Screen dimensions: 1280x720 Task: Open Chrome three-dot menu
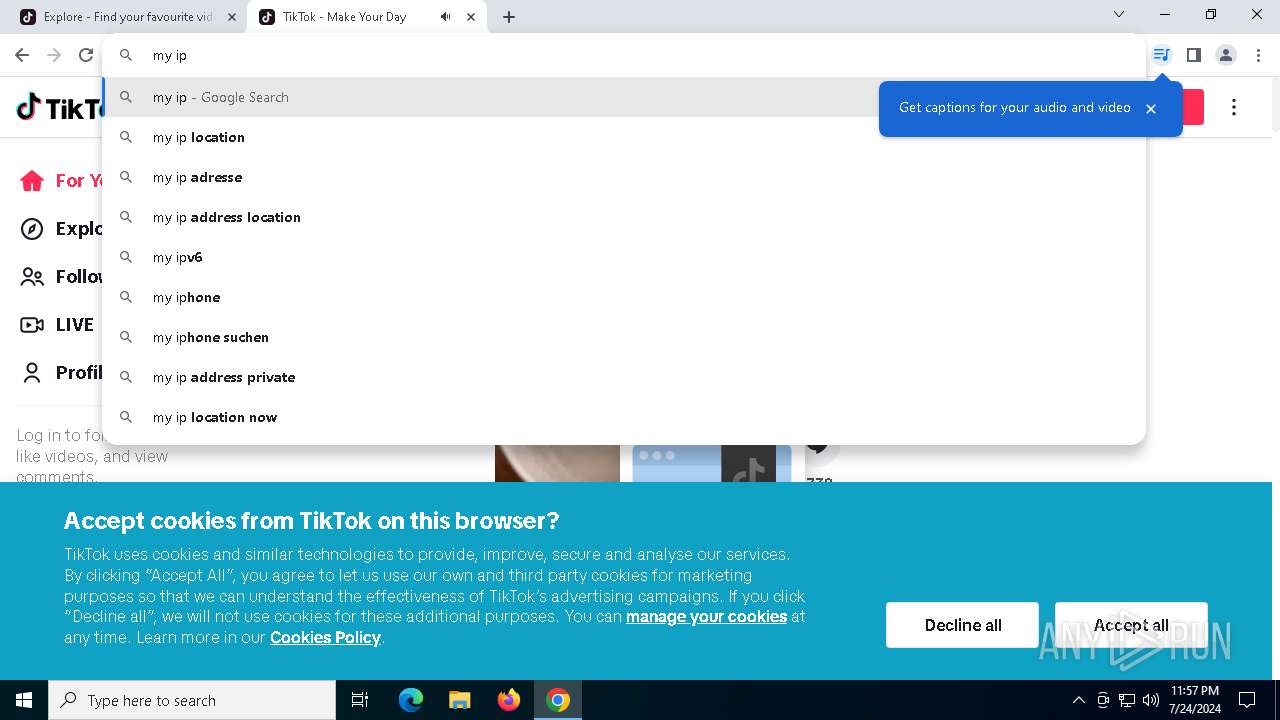(1259, 55)
